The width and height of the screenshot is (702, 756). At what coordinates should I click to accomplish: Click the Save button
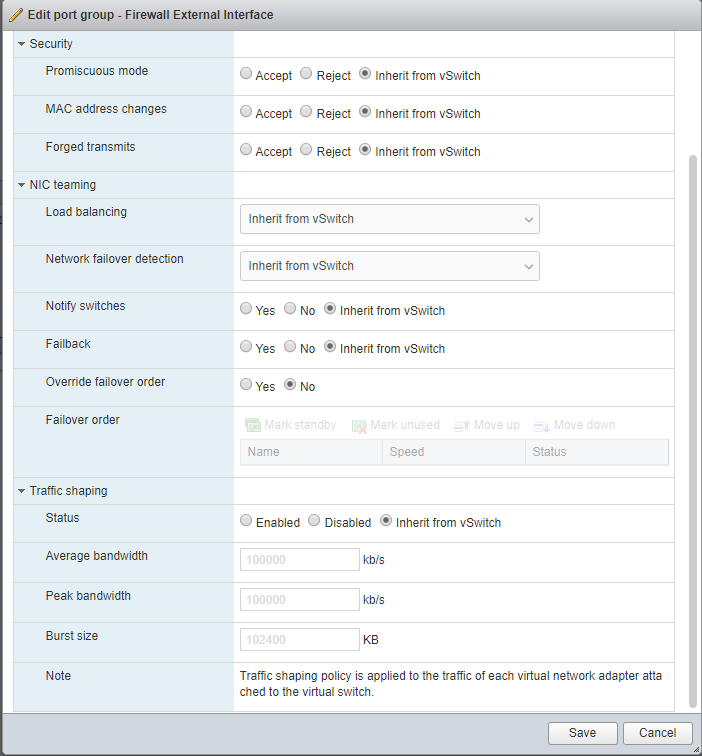[582, 733]
